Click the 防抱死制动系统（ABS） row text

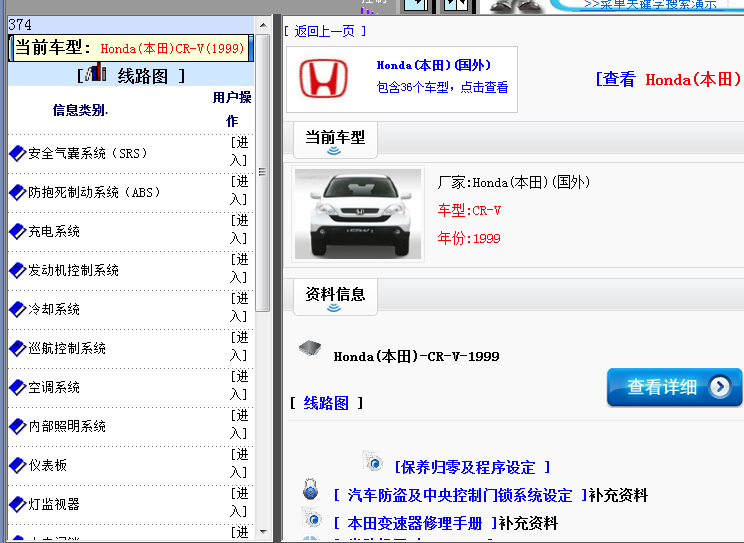pyautogui.click(x=94, y=192)
